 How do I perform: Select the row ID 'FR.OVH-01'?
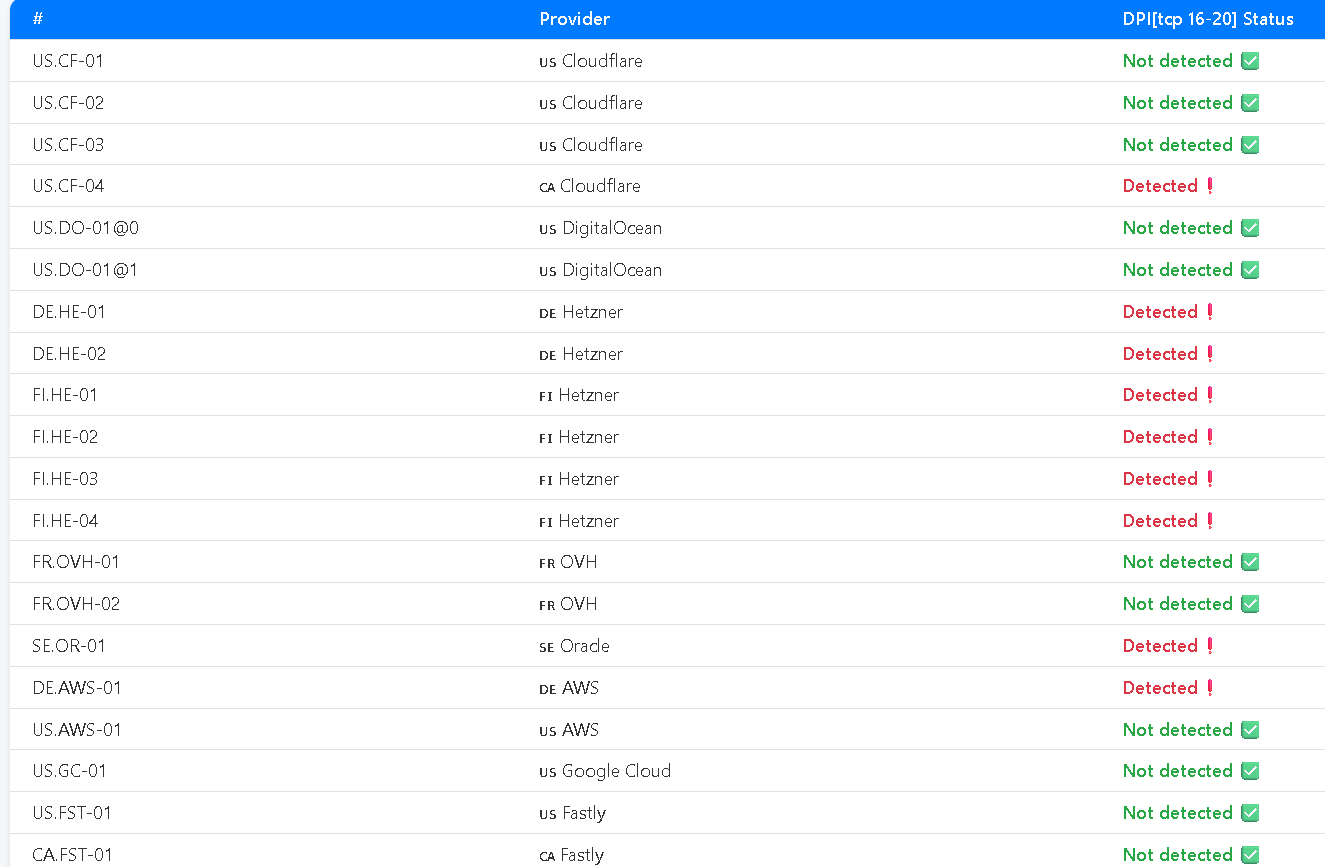pos(76,562)
